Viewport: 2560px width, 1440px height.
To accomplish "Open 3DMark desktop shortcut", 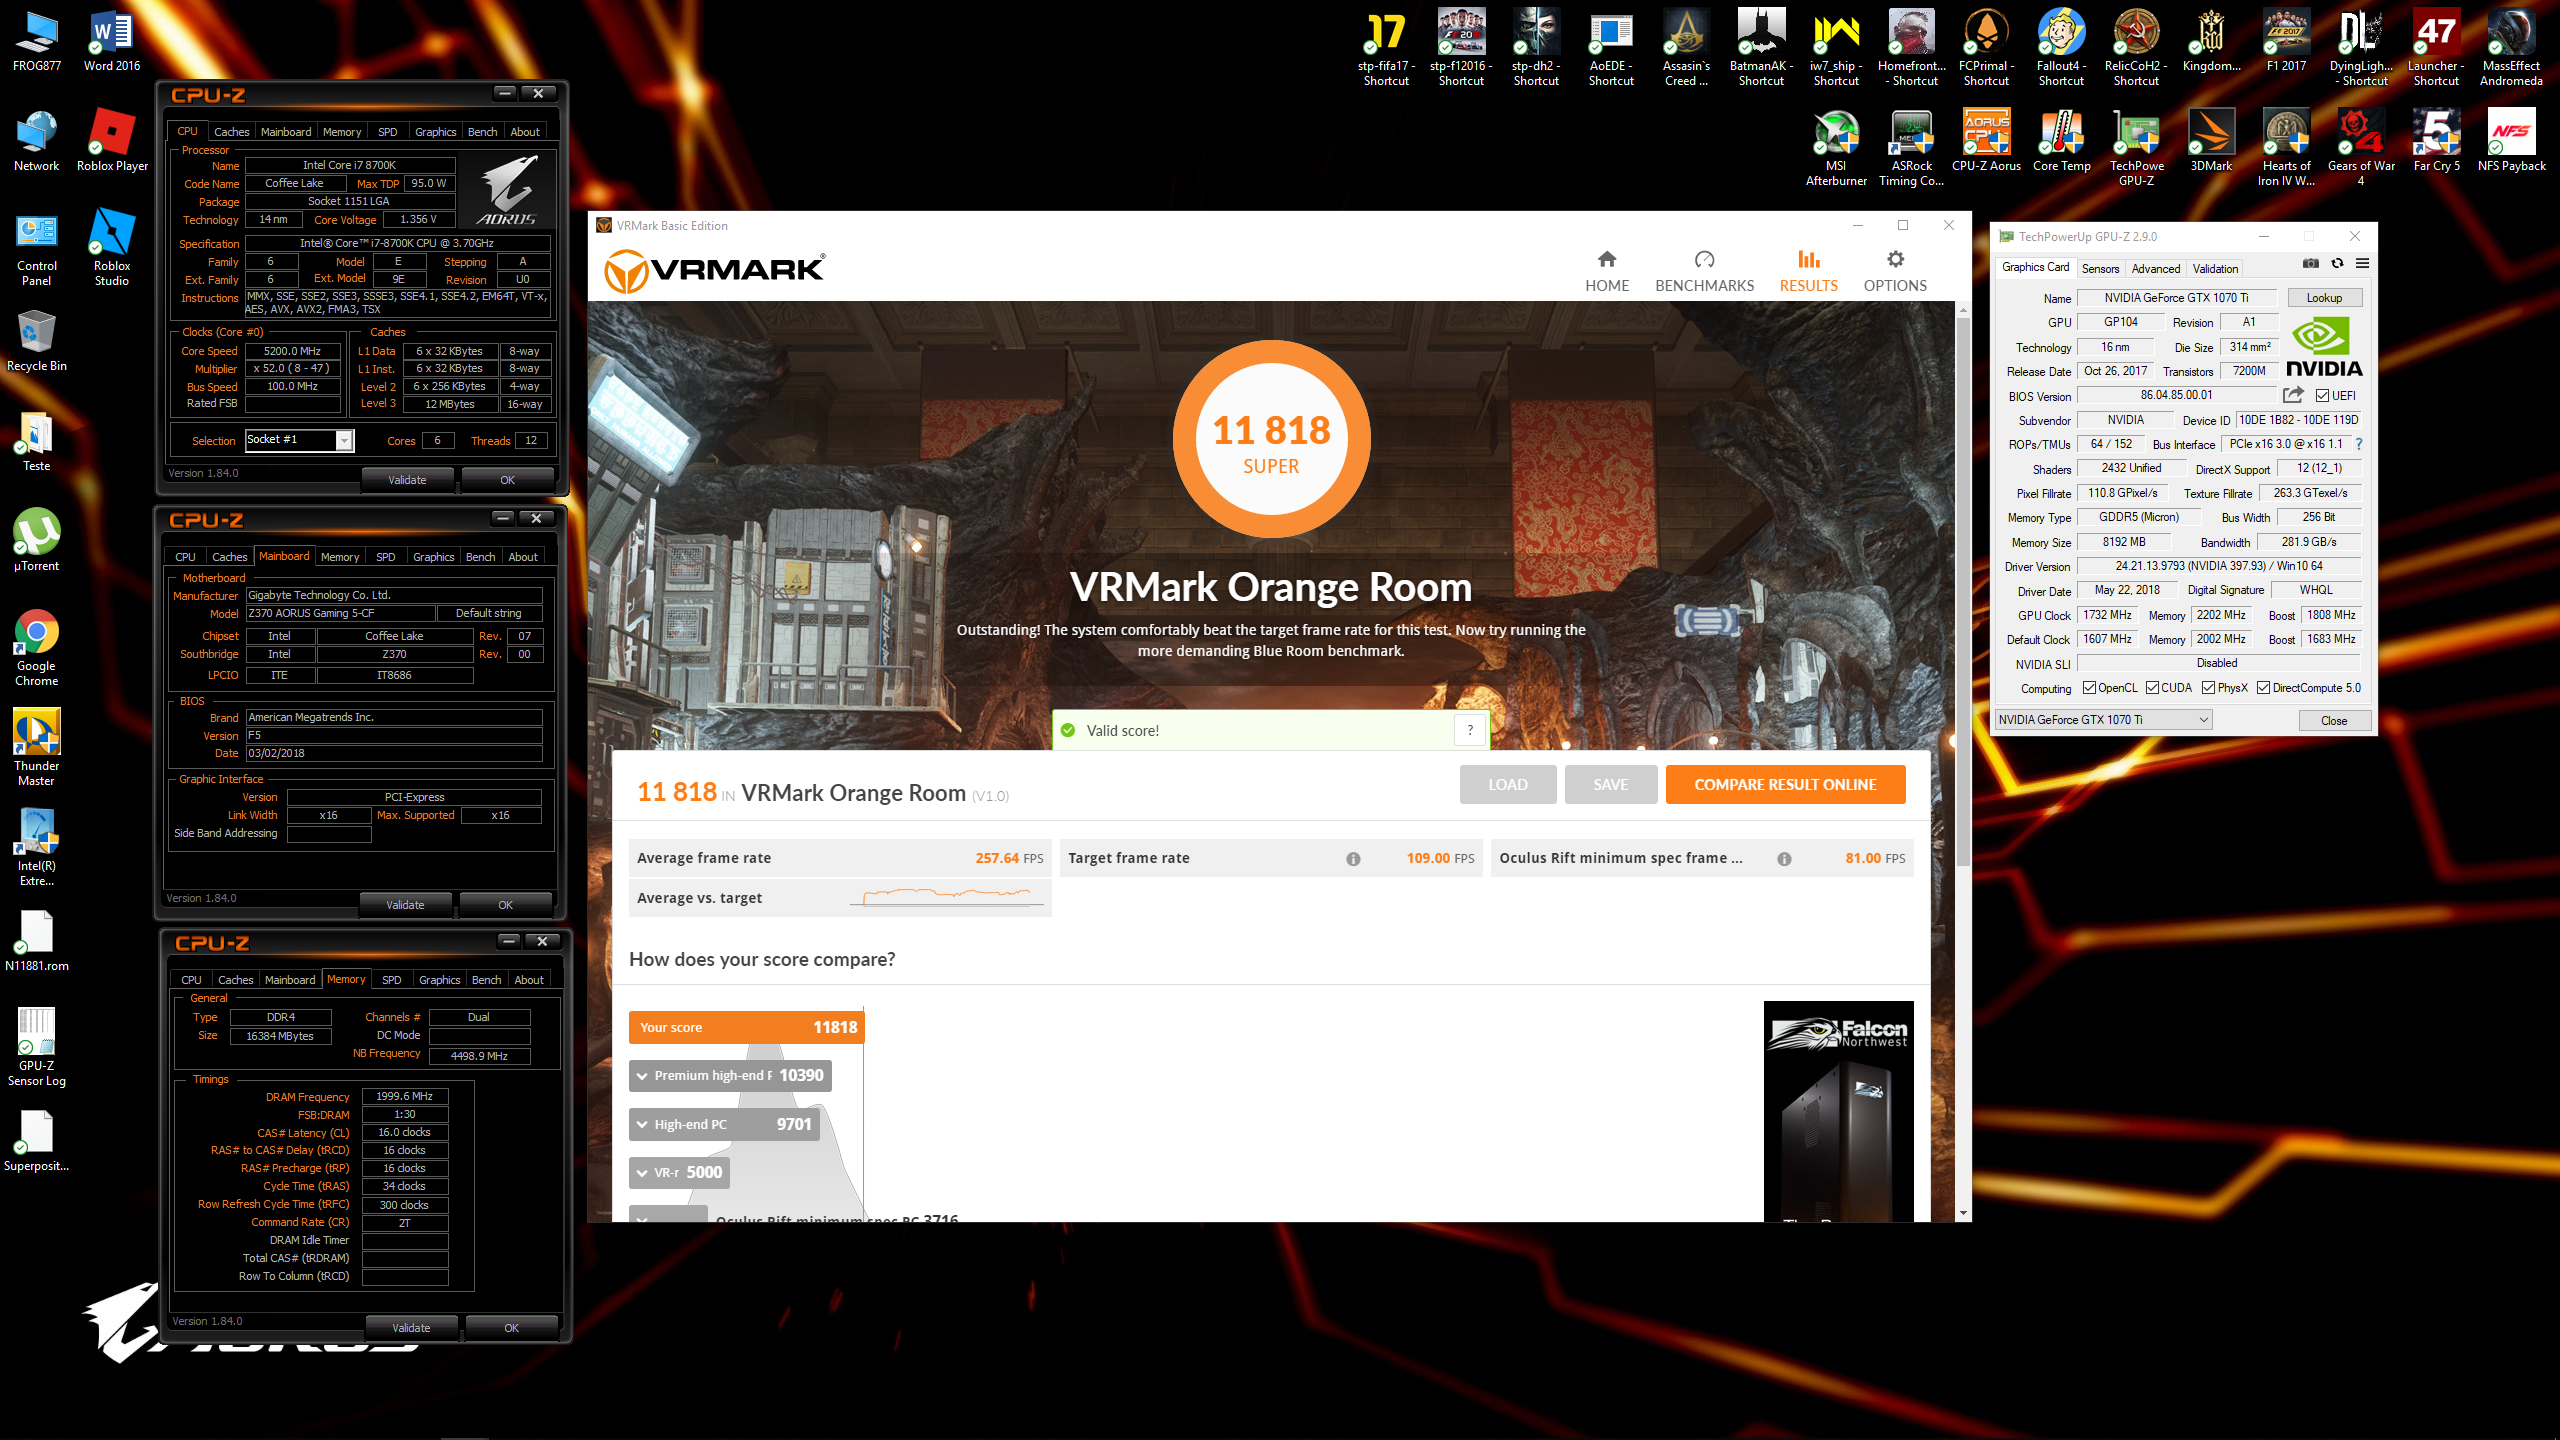I will tap(2211, 140).
